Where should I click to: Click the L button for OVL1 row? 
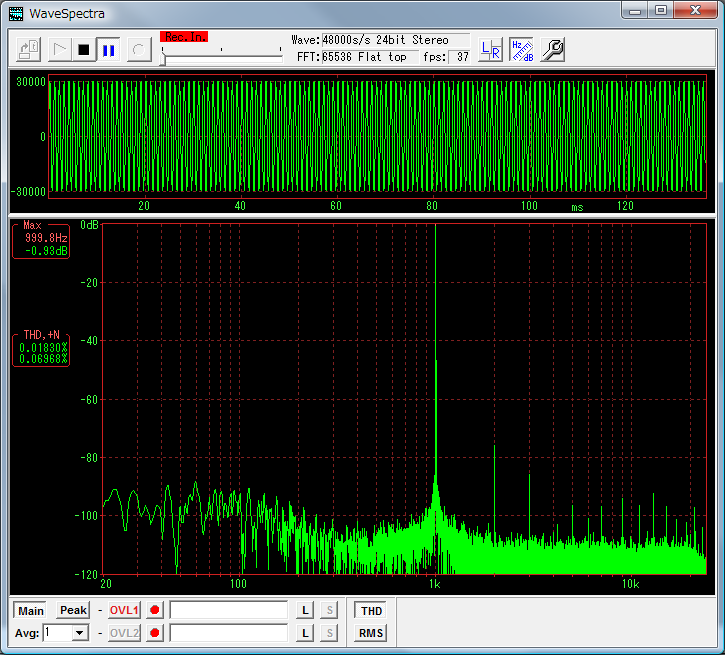pos(306,610)
